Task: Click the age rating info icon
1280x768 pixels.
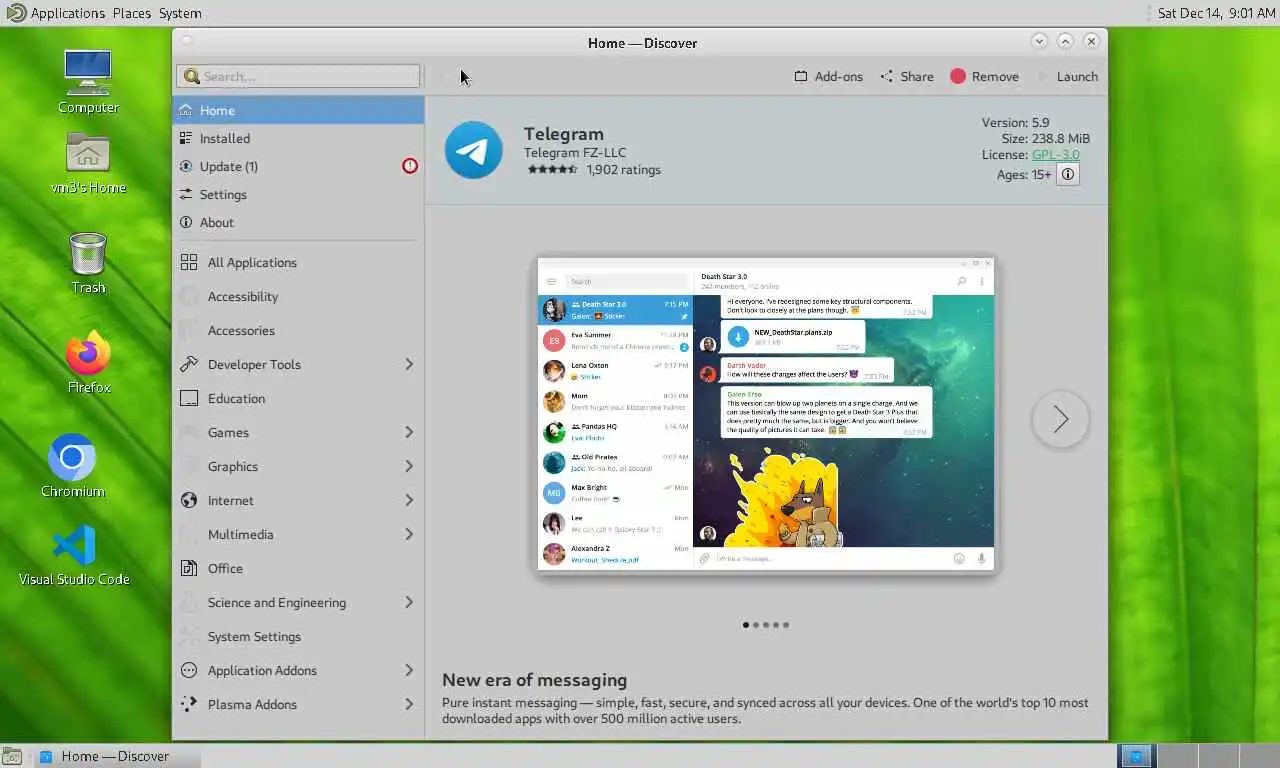Action: tap(1068, 174)
